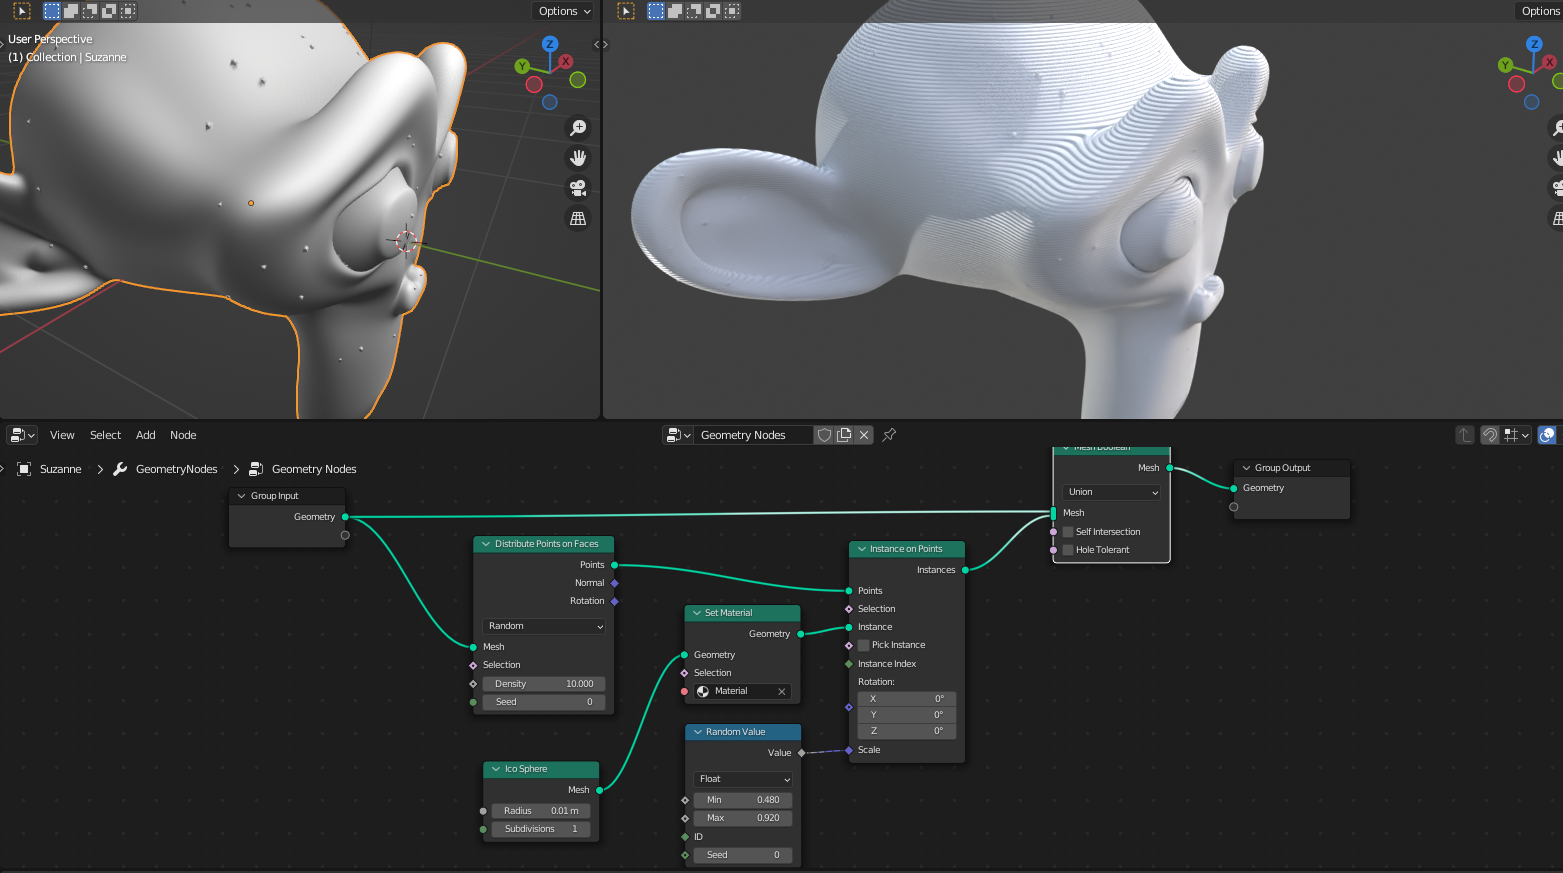Viewport: 1563px width, 873px height.
Task: Choose extend-selection mode in left viewport
Action: click(x=71, y=11)
